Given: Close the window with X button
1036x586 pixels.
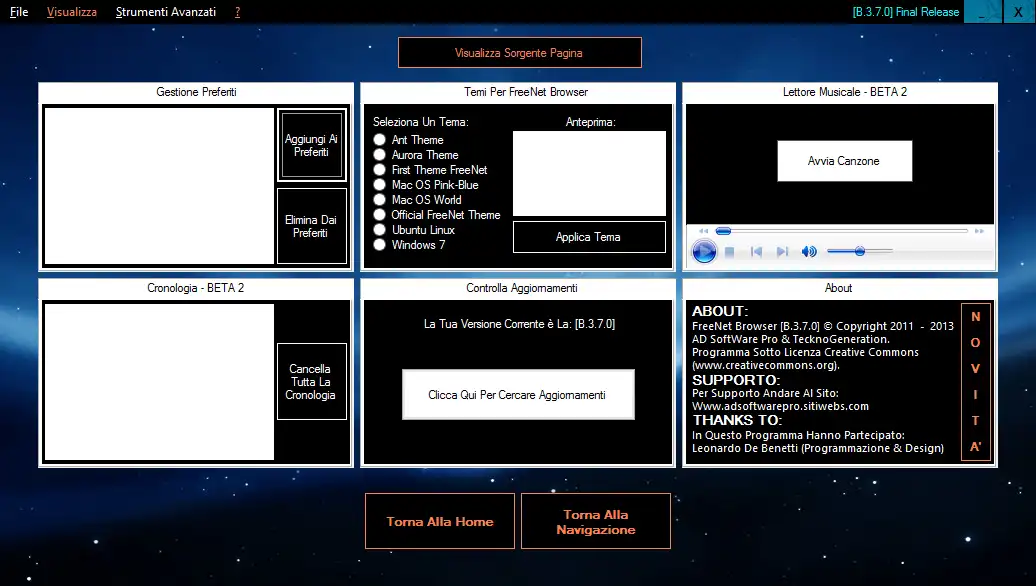Looking at the screenshot, I should click(1018, 12).
